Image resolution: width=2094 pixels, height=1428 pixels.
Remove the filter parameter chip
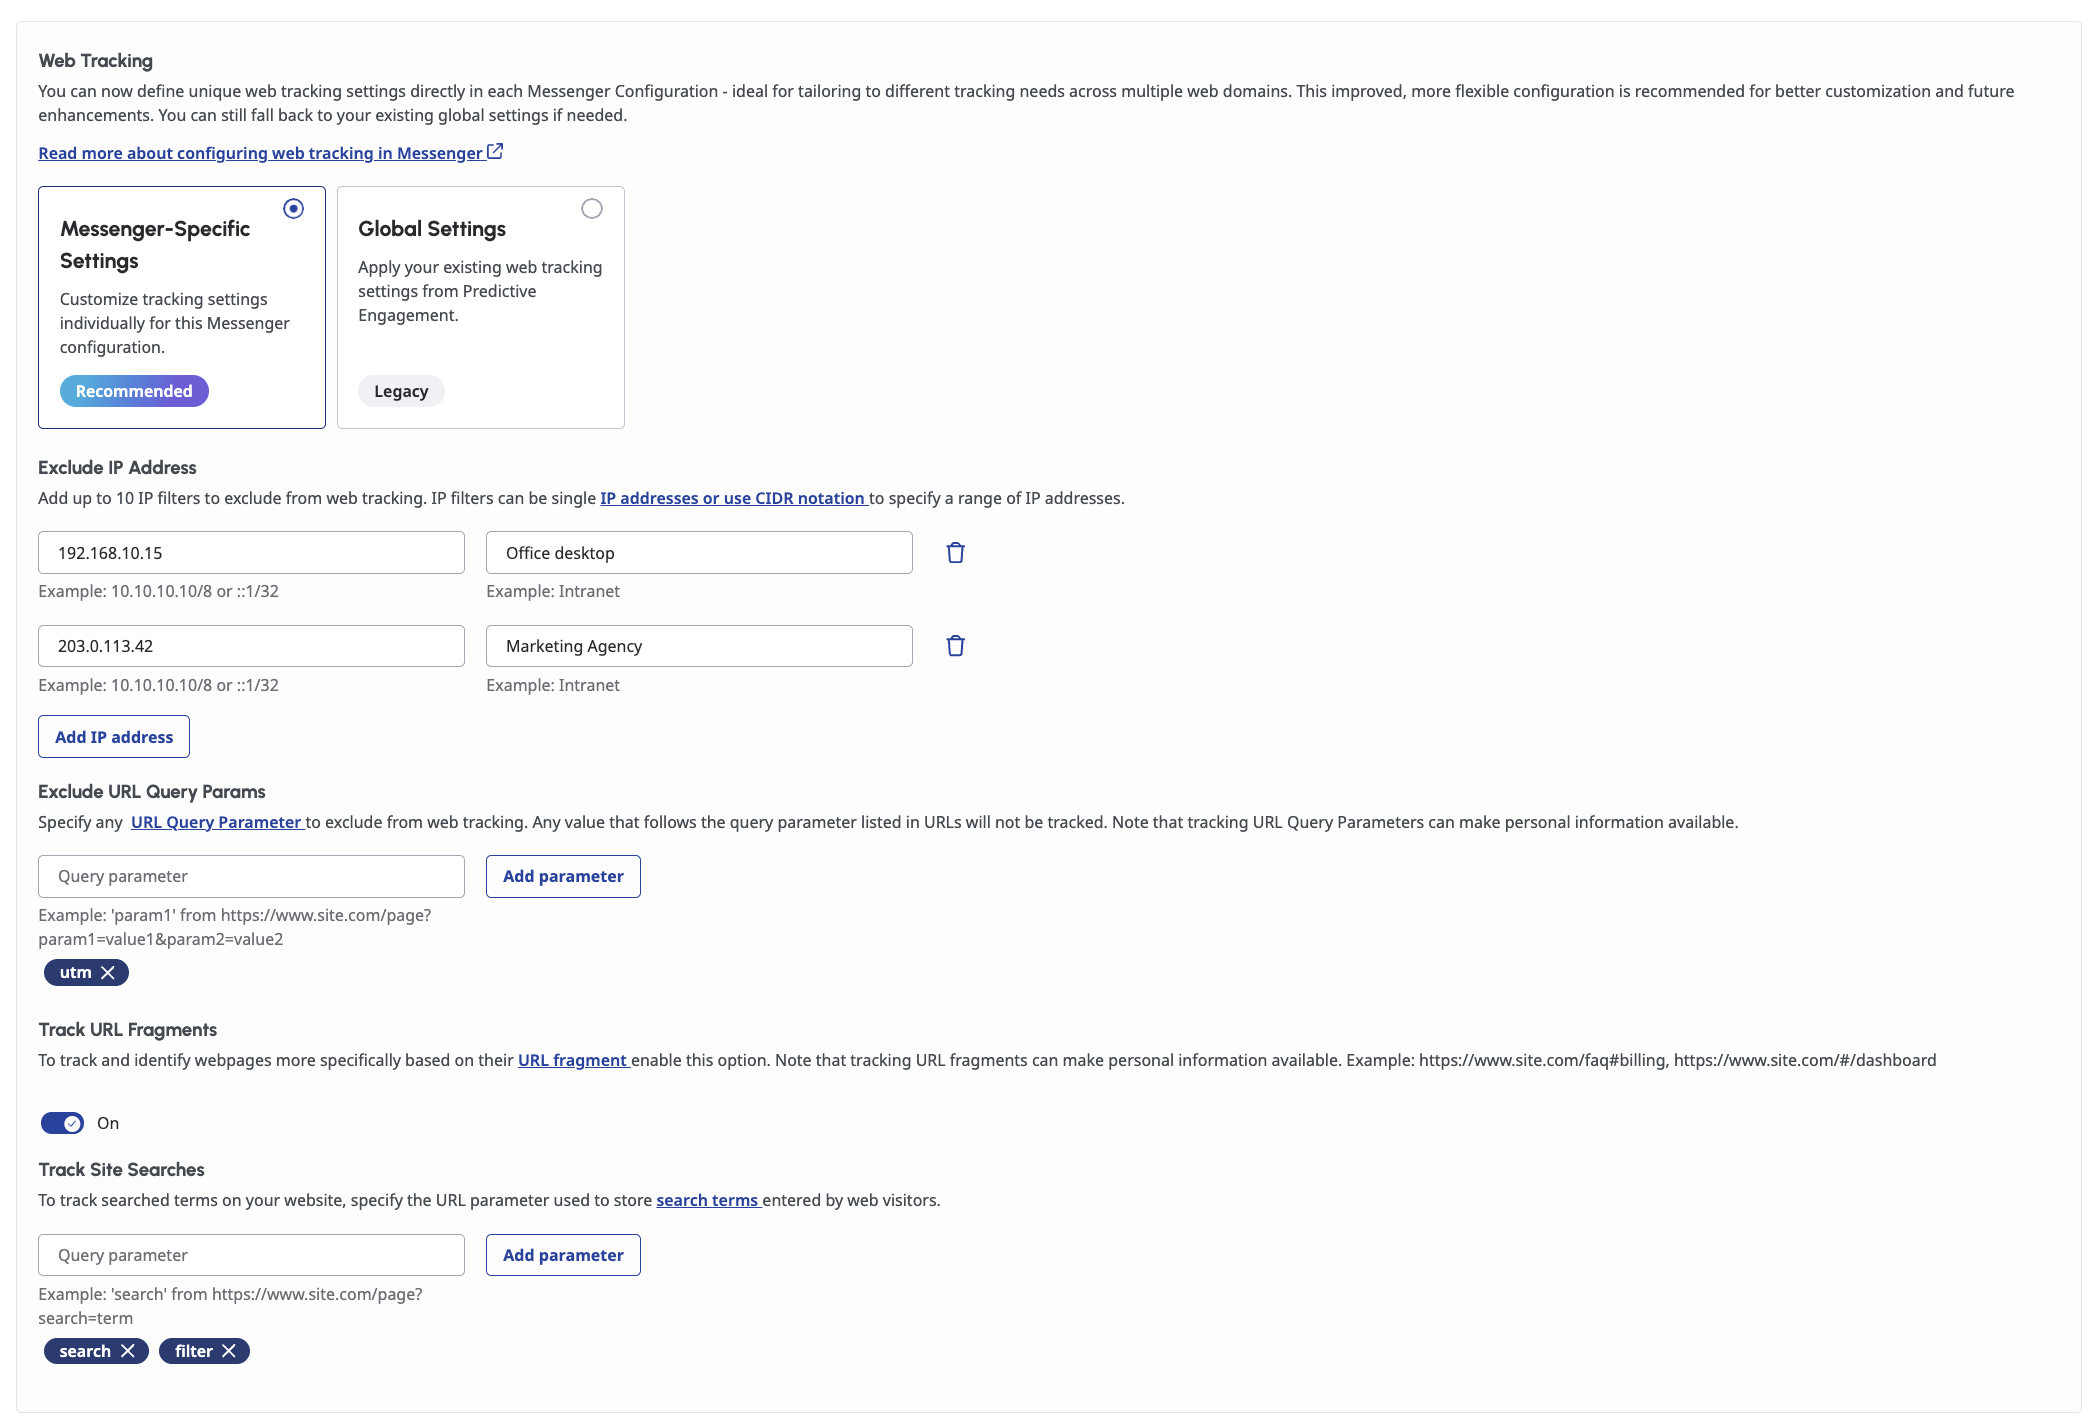point(229,1351)
